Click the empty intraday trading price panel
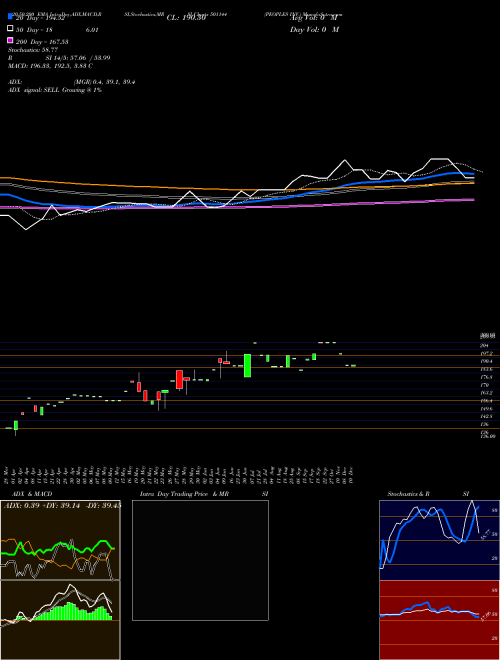 [x=200, y=560]
